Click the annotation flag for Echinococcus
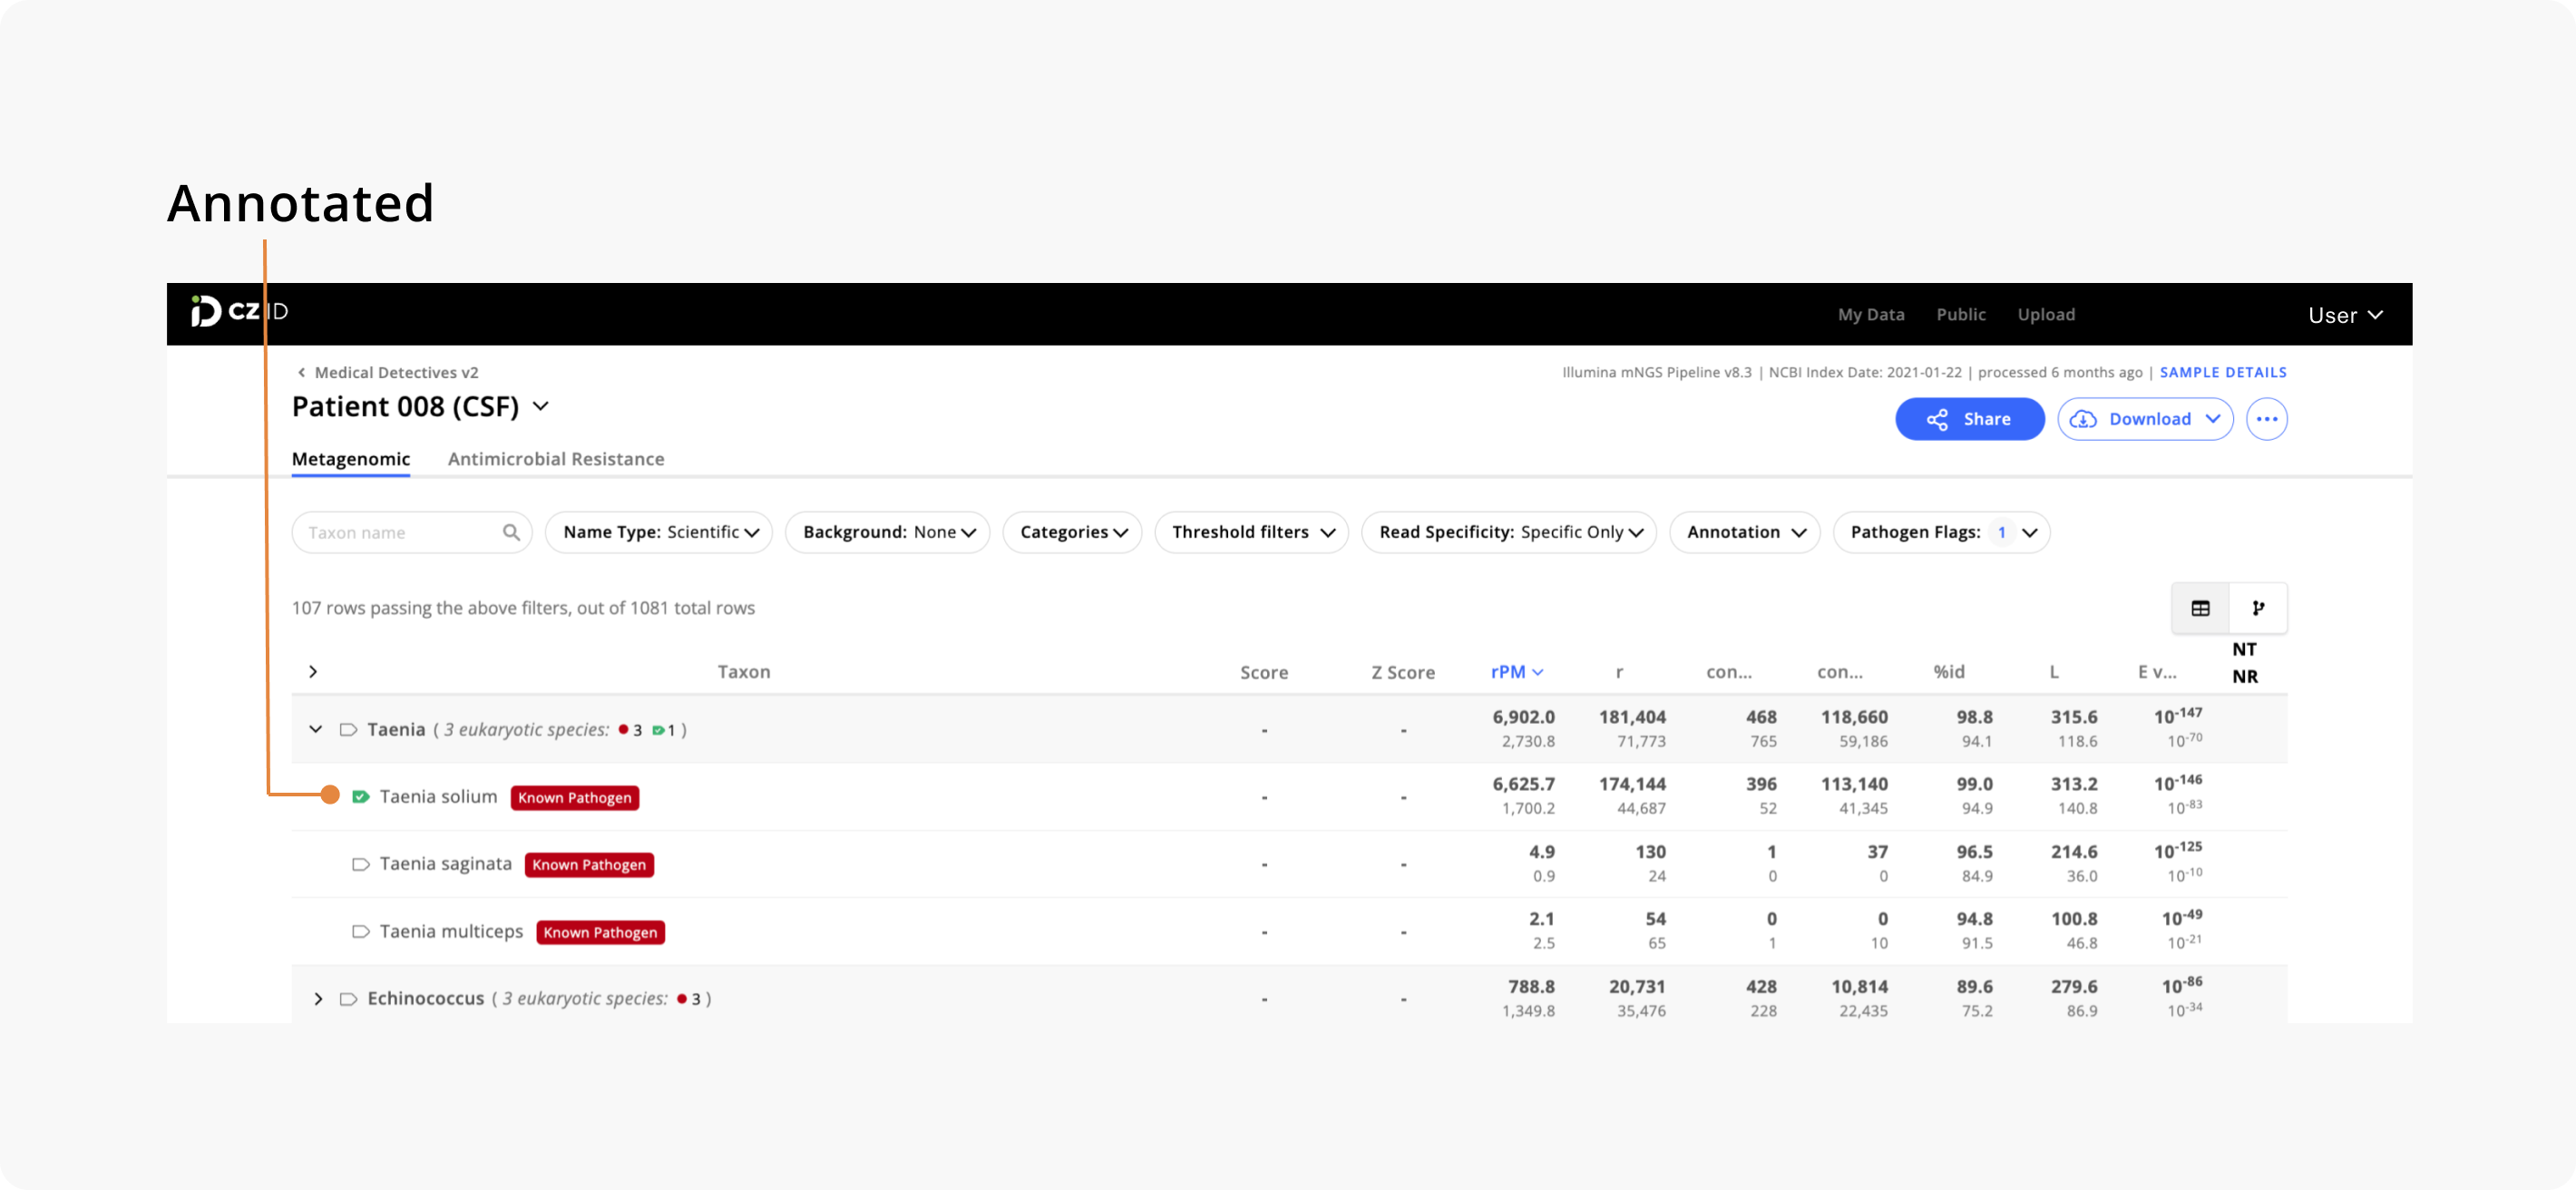This screenshot has height=1190, width=2576. click(x=348, y=999)
